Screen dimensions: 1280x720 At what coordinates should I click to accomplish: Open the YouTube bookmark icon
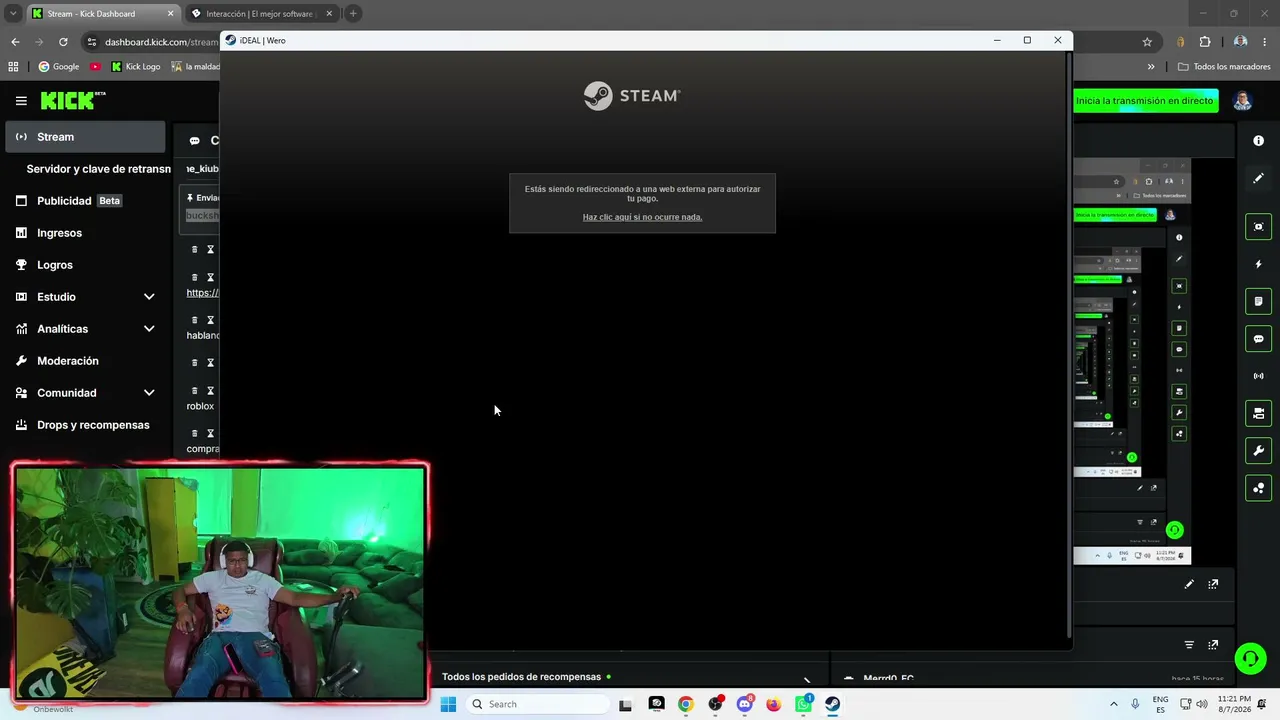click(95, 67)
